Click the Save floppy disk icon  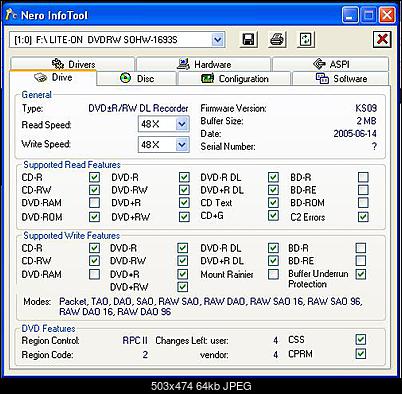[249, 40]
